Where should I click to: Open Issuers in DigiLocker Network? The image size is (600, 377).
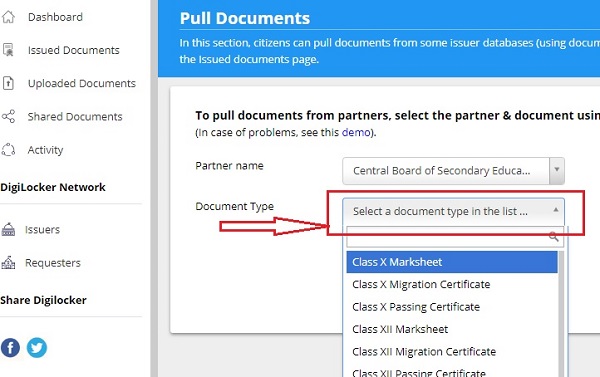(42, 230)
